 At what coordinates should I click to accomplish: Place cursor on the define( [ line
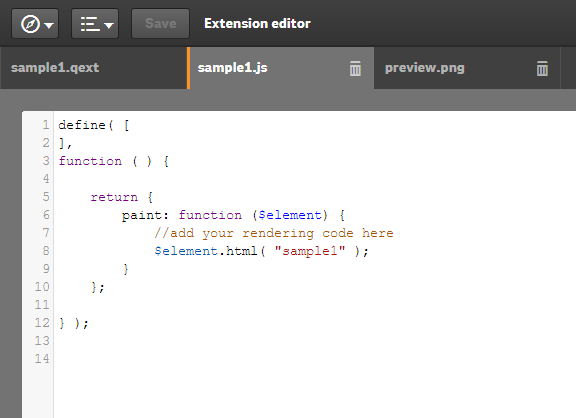pyautogui.click(x=94, y=125)
